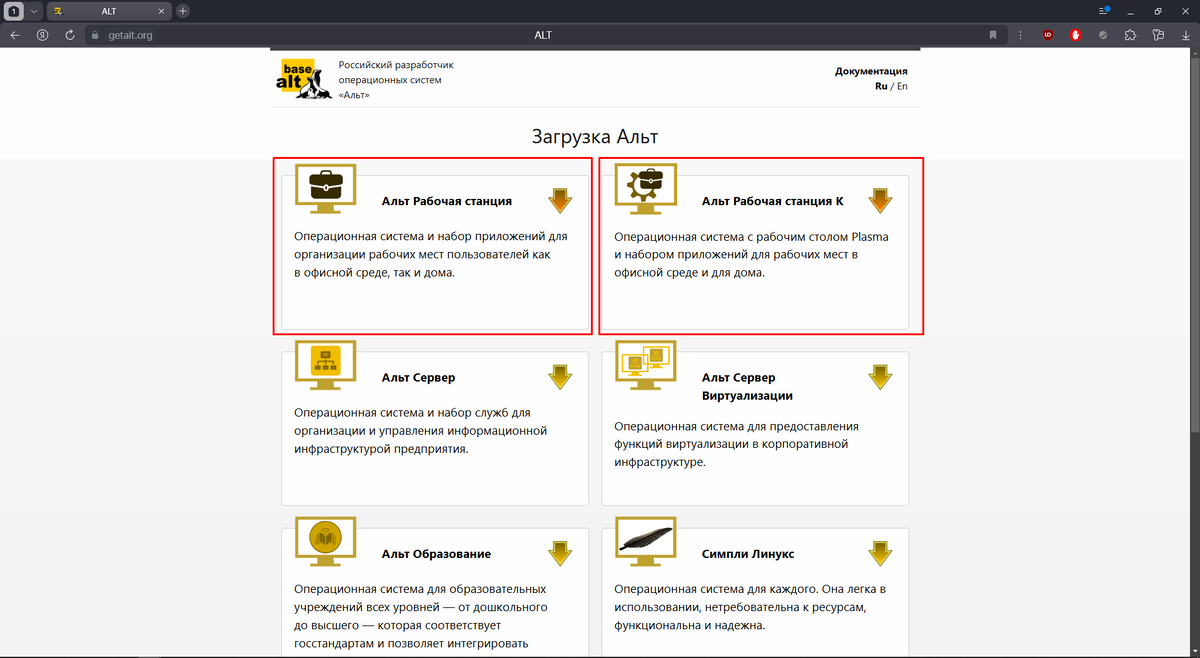The height and width of the screenshot is (658, 1200).
Task: Click the download arrow for Альт Сервер Виртуализации
Action: pos(880,377)
